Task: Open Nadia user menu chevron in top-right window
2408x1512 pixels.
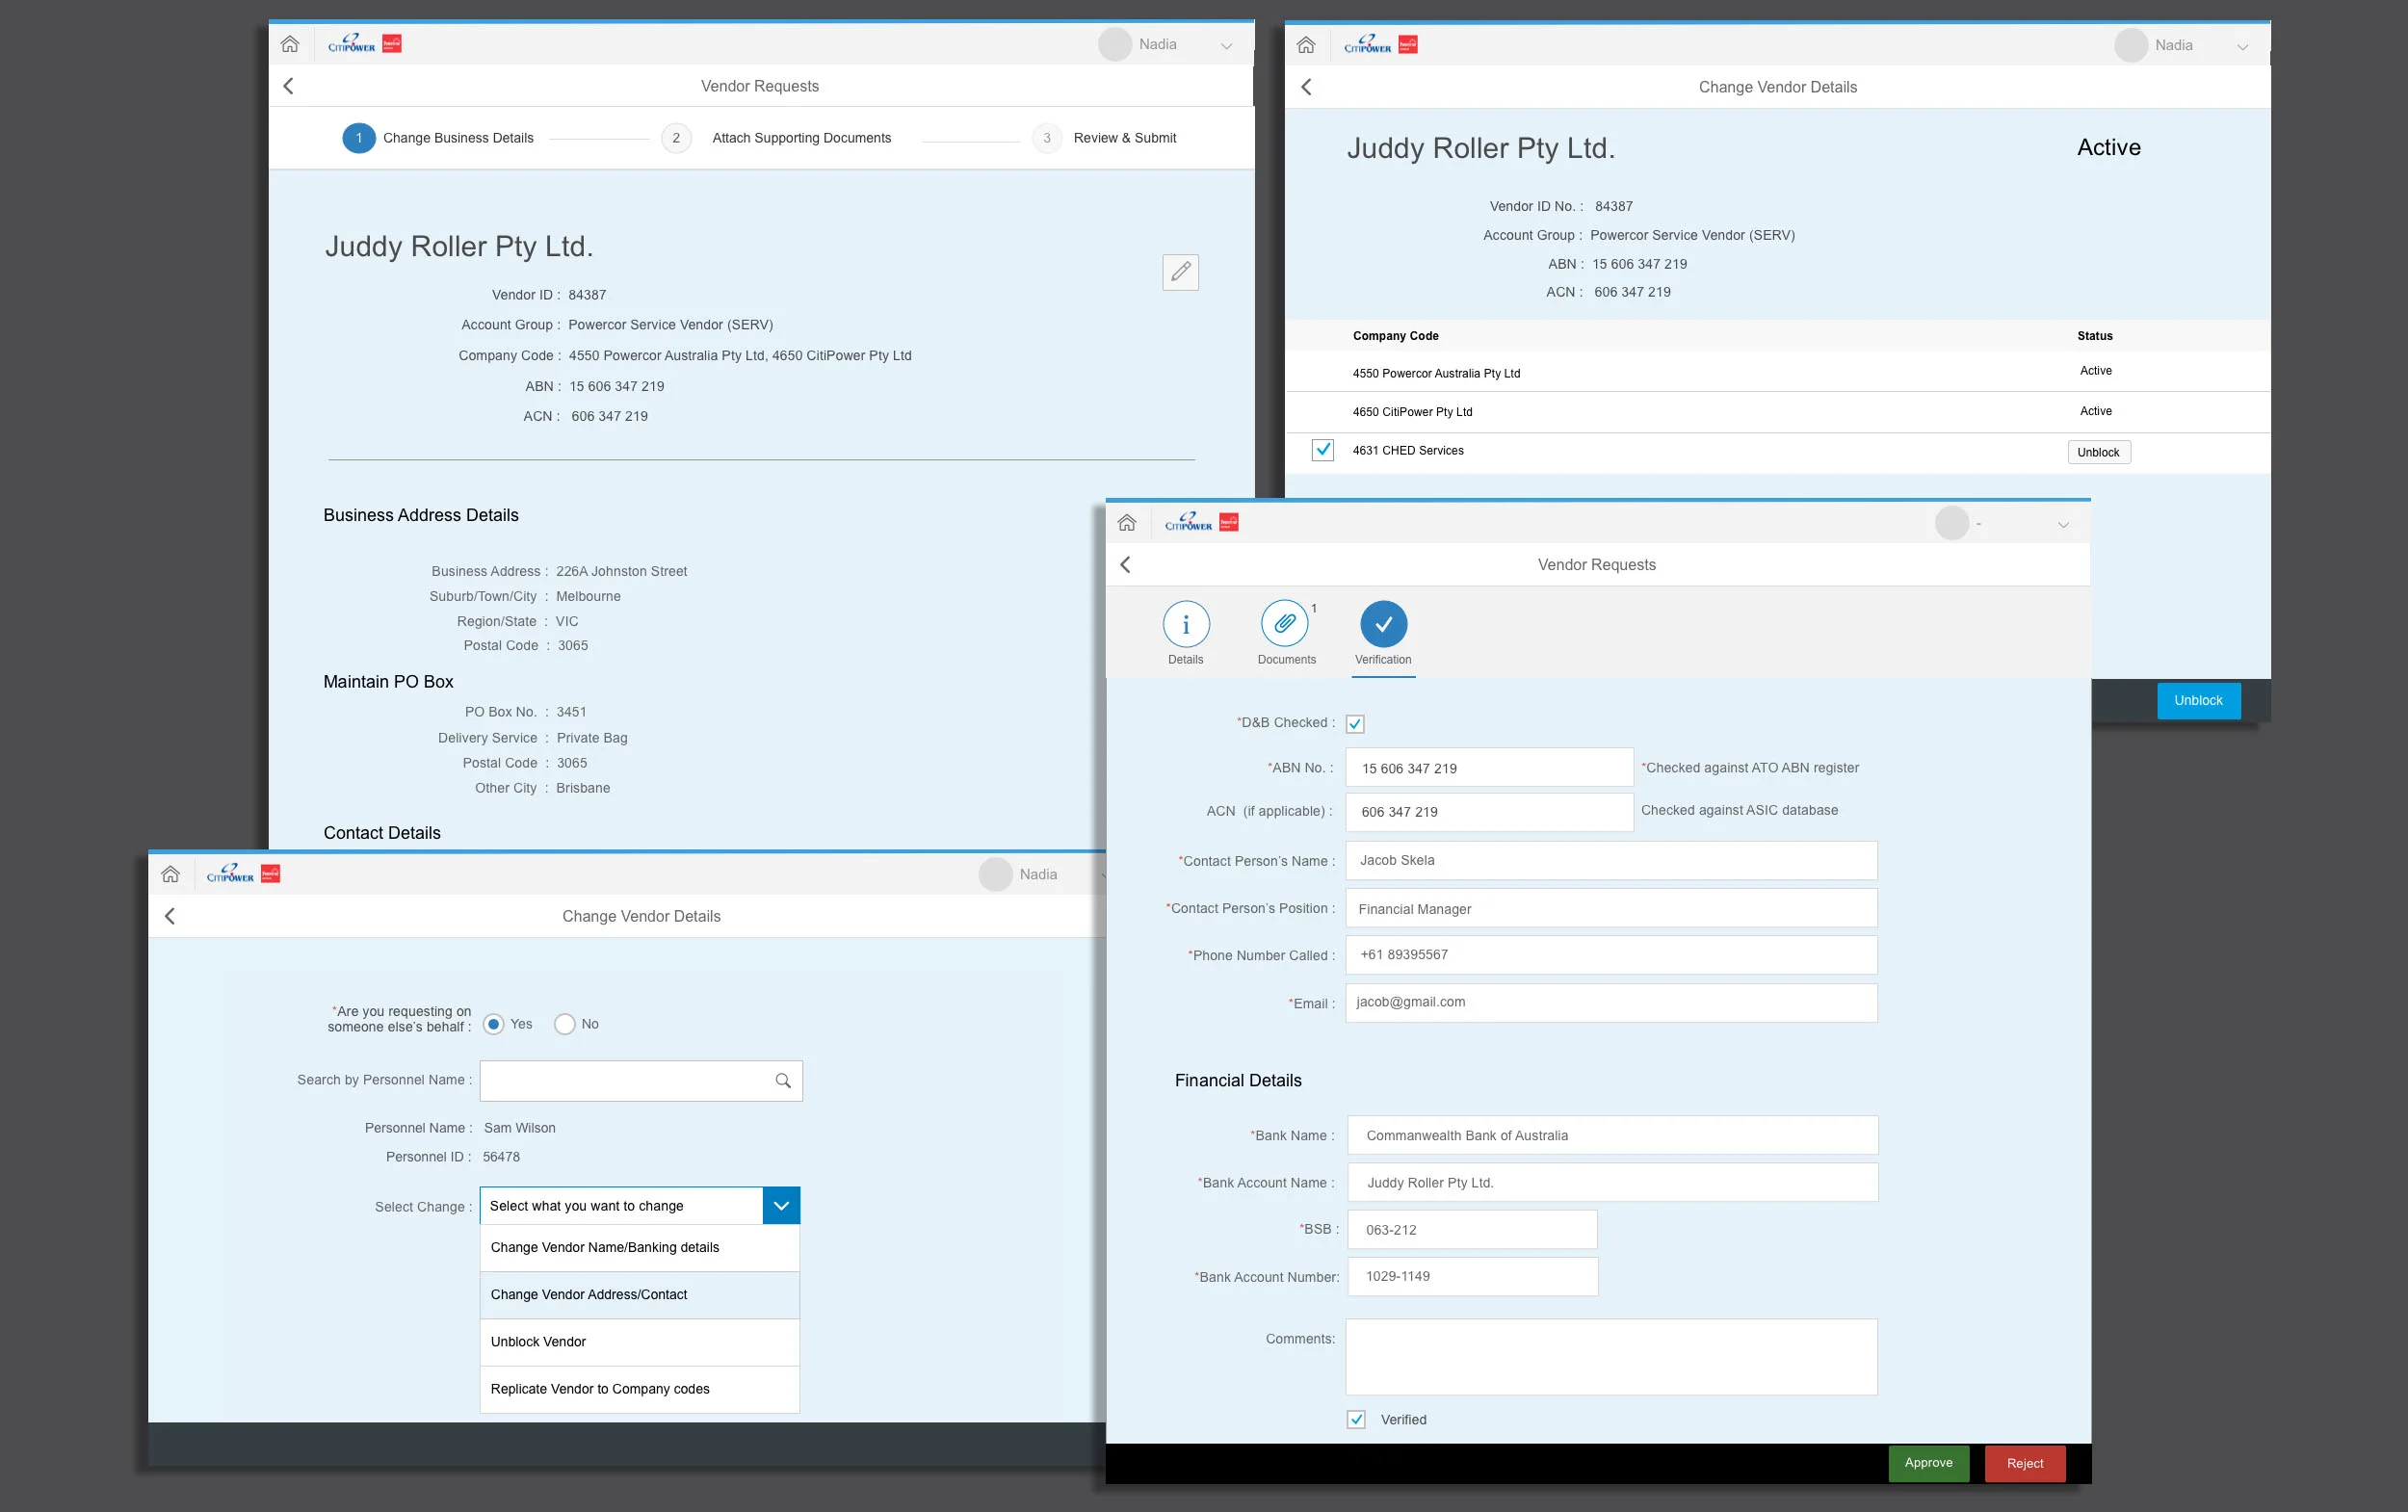Action: (2242, 46)
